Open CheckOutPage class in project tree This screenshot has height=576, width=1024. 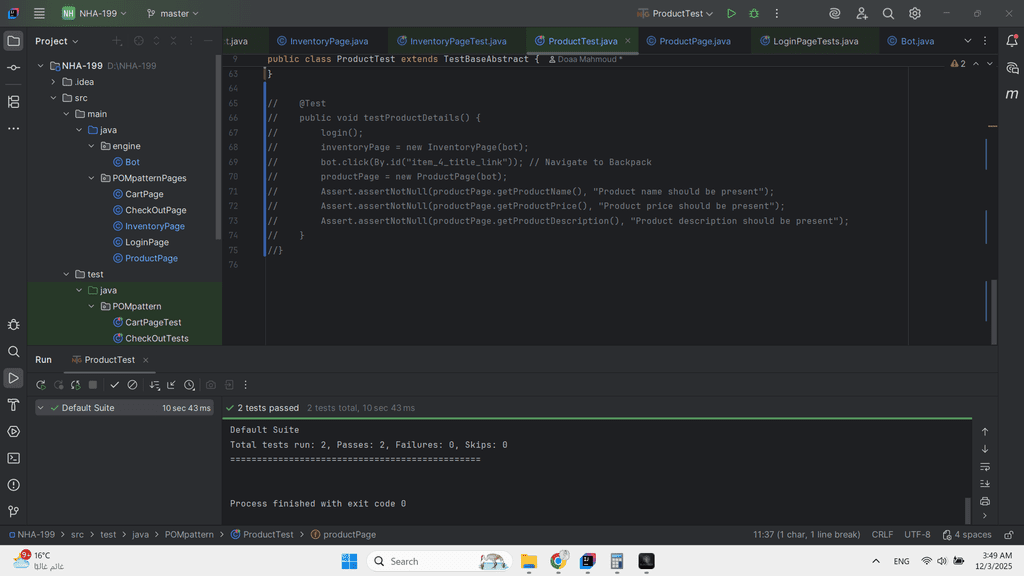[155, 210]
